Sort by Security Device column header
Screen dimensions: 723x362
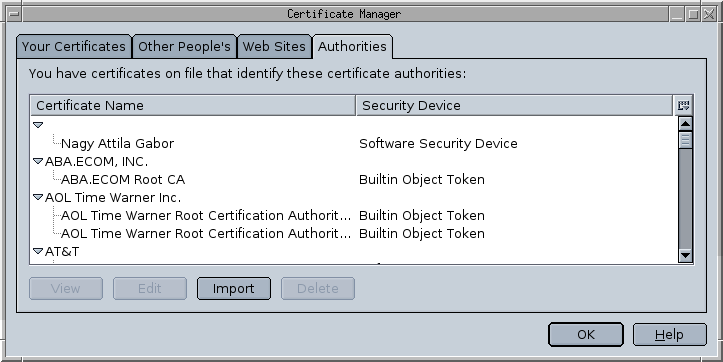(x=515, y=106)
